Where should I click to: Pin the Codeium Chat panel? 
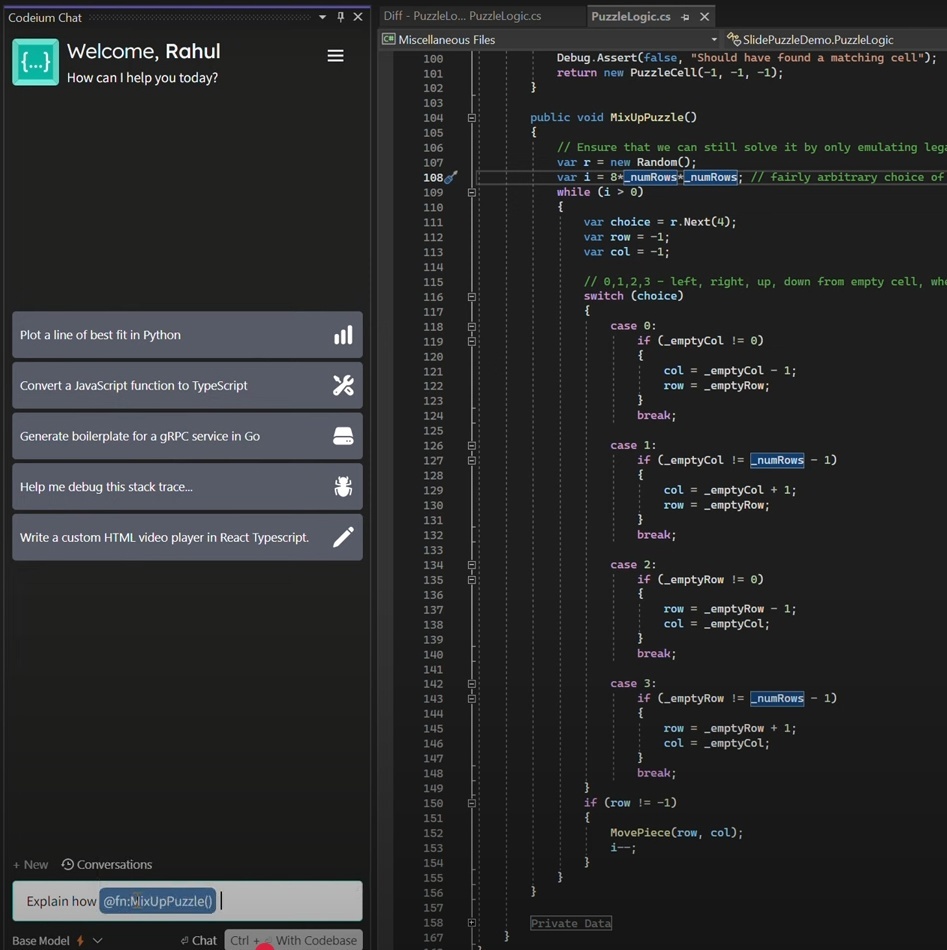pyautogui.click(x=341, y=17)
